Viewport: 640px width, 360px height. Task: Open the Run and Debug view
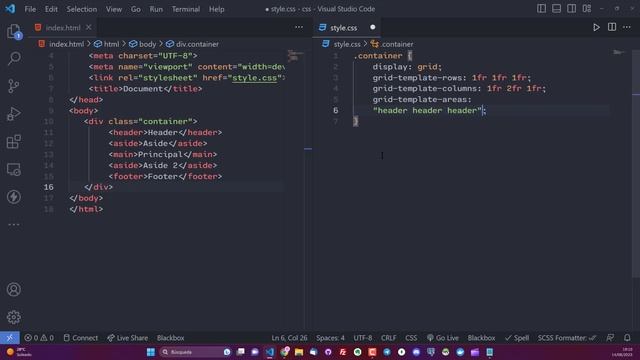(x=13, y=114)
